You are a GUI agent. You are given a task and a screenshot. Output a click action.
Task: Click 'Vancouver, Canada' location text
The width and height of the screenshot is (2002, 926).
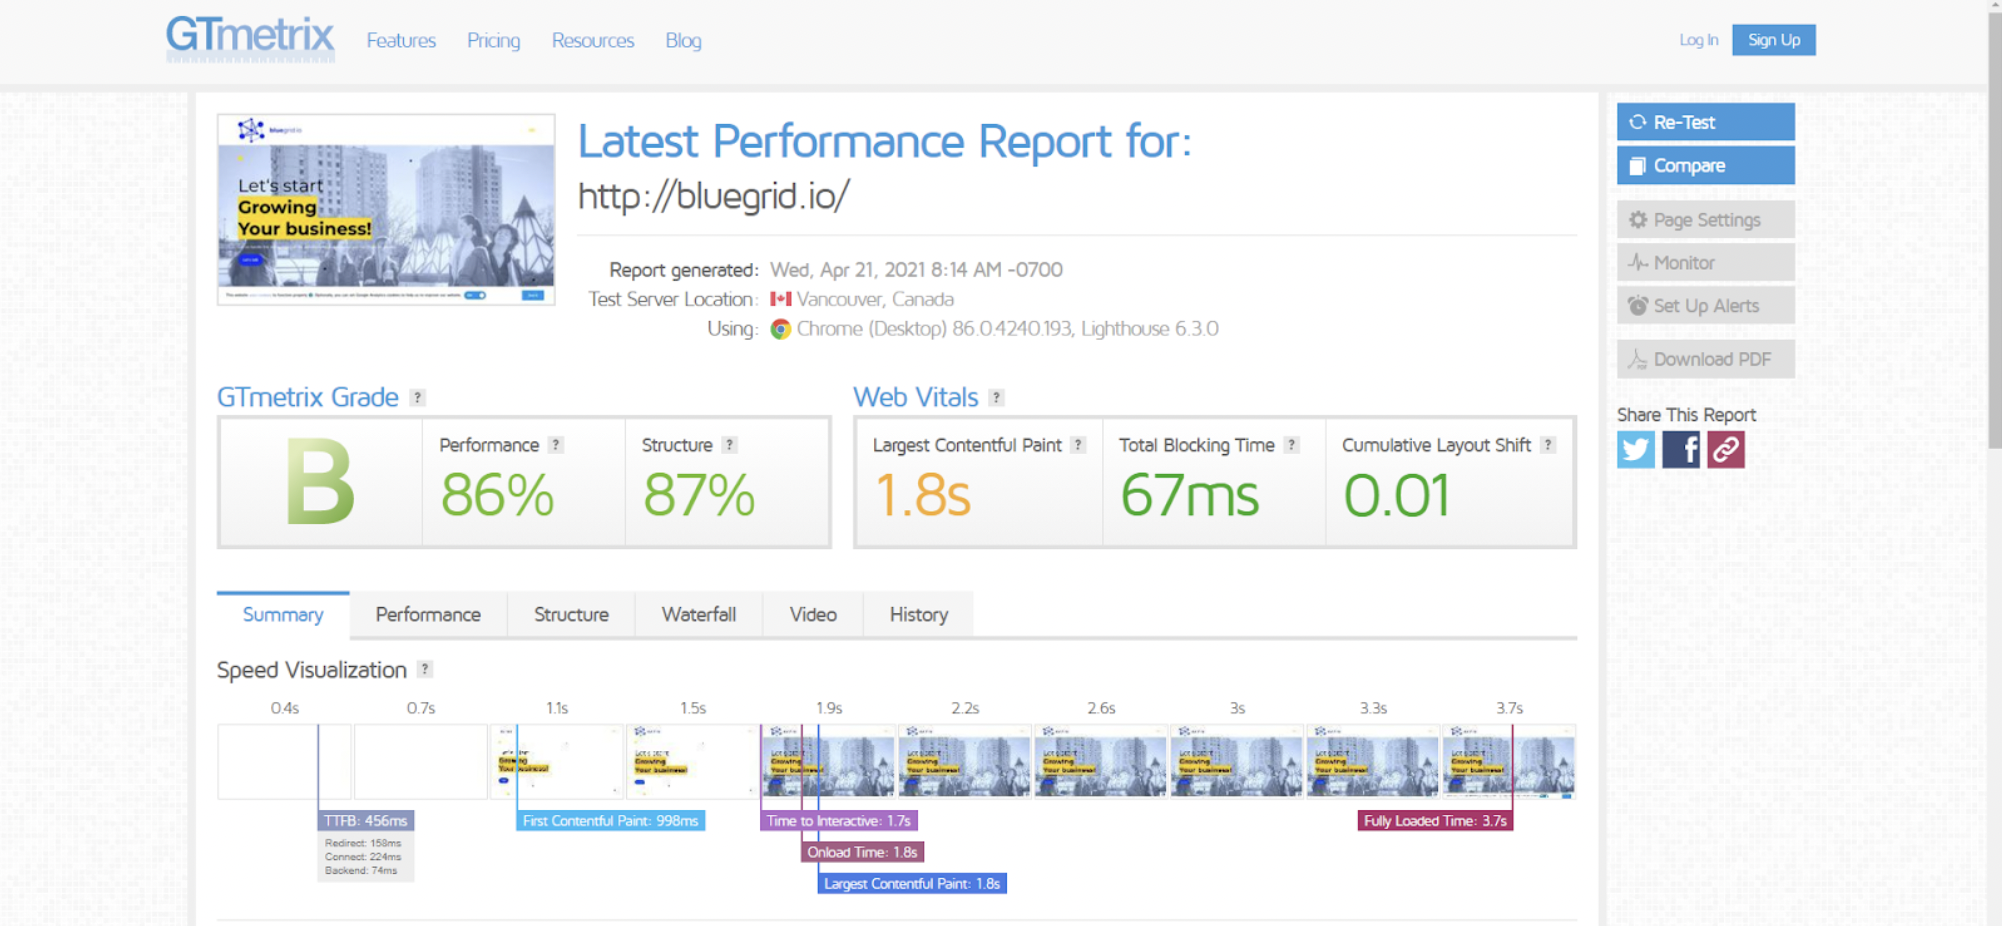click(875, 299)
